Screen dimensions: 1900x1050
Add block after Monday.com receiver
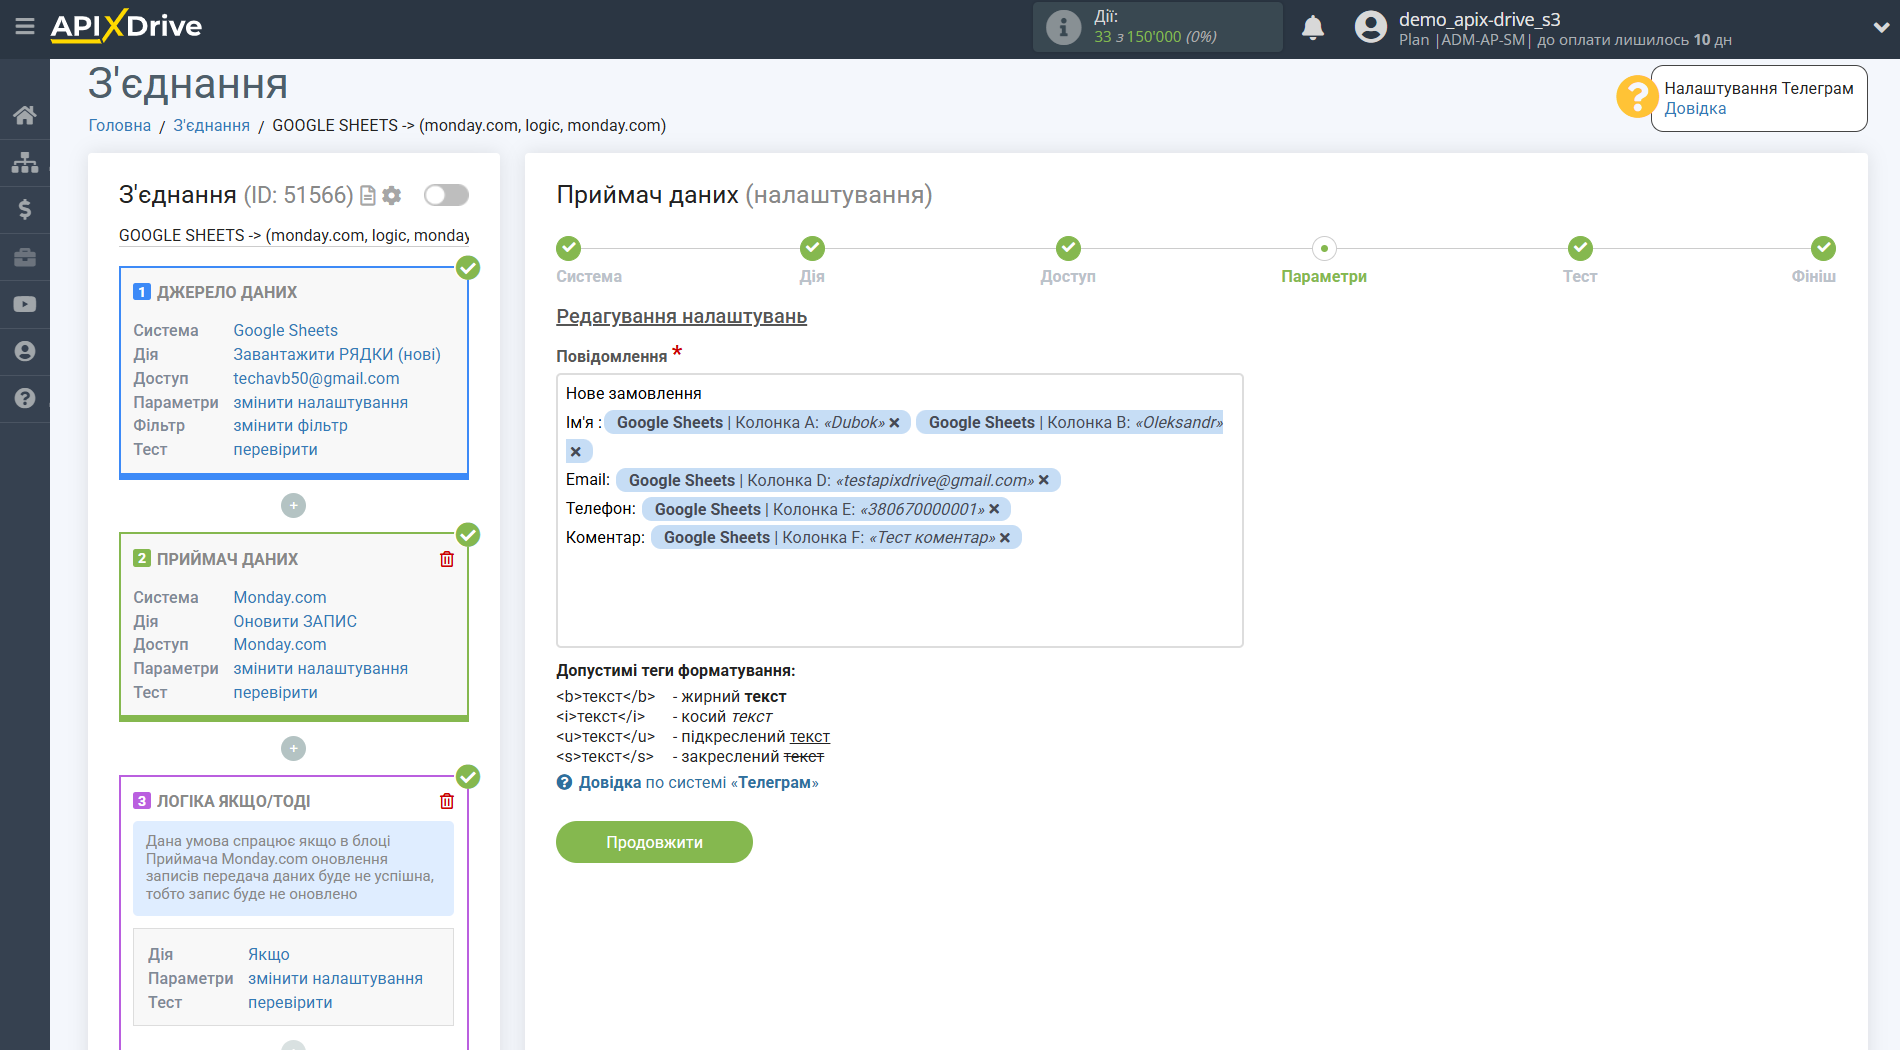click(x=293, y=748)
